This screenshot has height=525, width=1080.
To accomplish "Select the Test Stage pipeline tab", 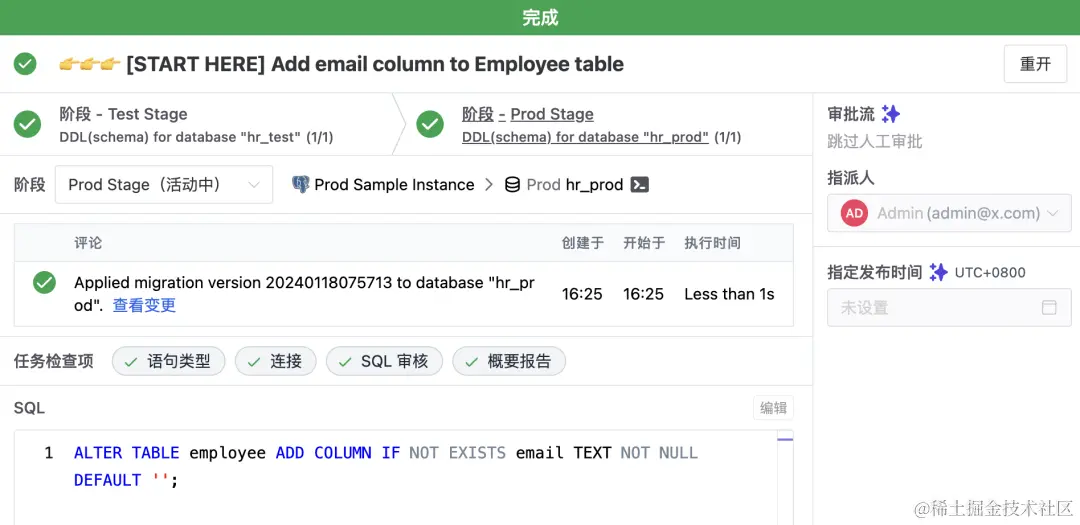I will (x=196, y=125).
